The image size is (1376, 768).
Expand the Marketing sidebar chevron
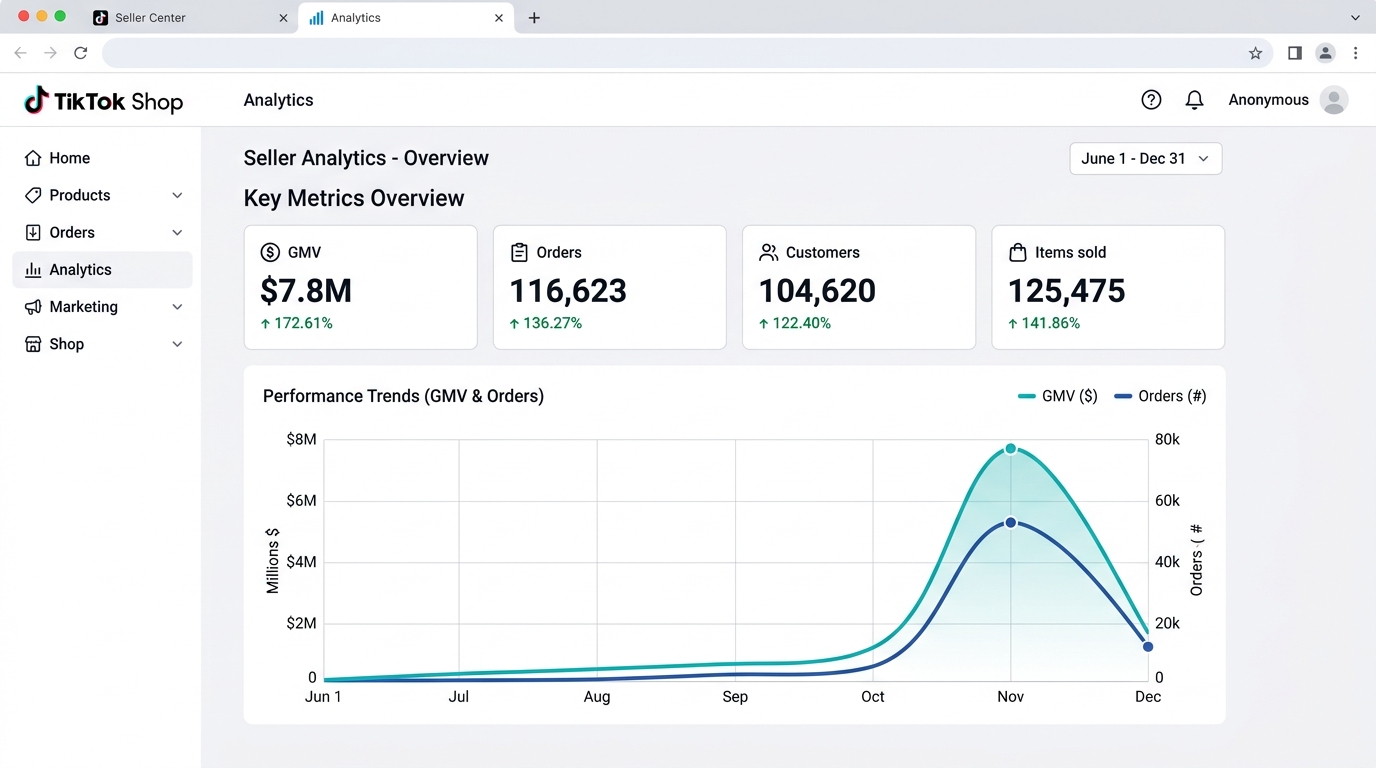coord(177,307)
